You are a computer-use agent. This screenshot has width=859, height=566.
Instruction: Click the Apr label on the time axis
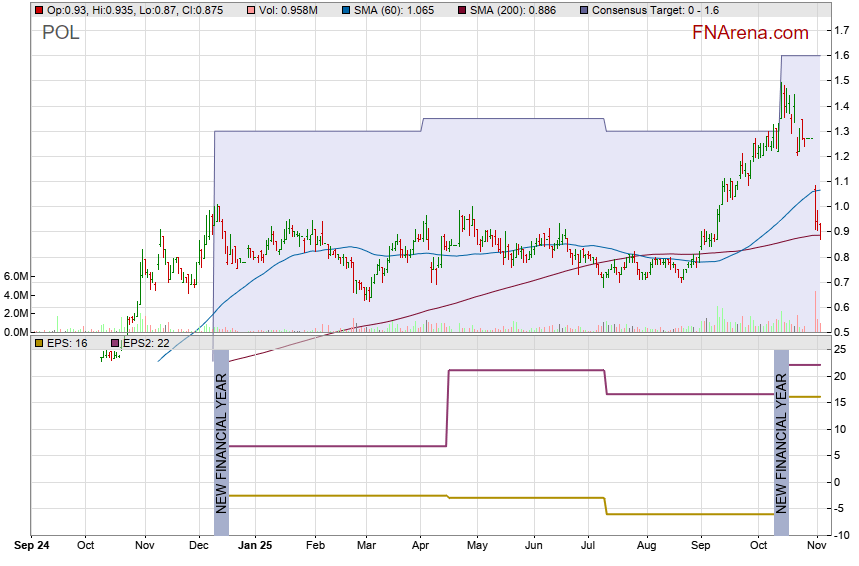[x=420, y=547]
